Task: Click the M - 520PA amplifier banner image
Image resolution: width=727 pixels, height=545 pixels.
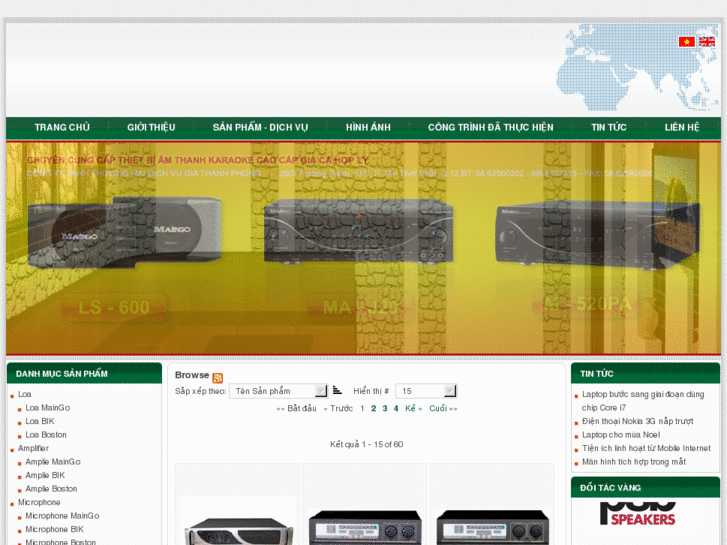Action: pos(597,235)
